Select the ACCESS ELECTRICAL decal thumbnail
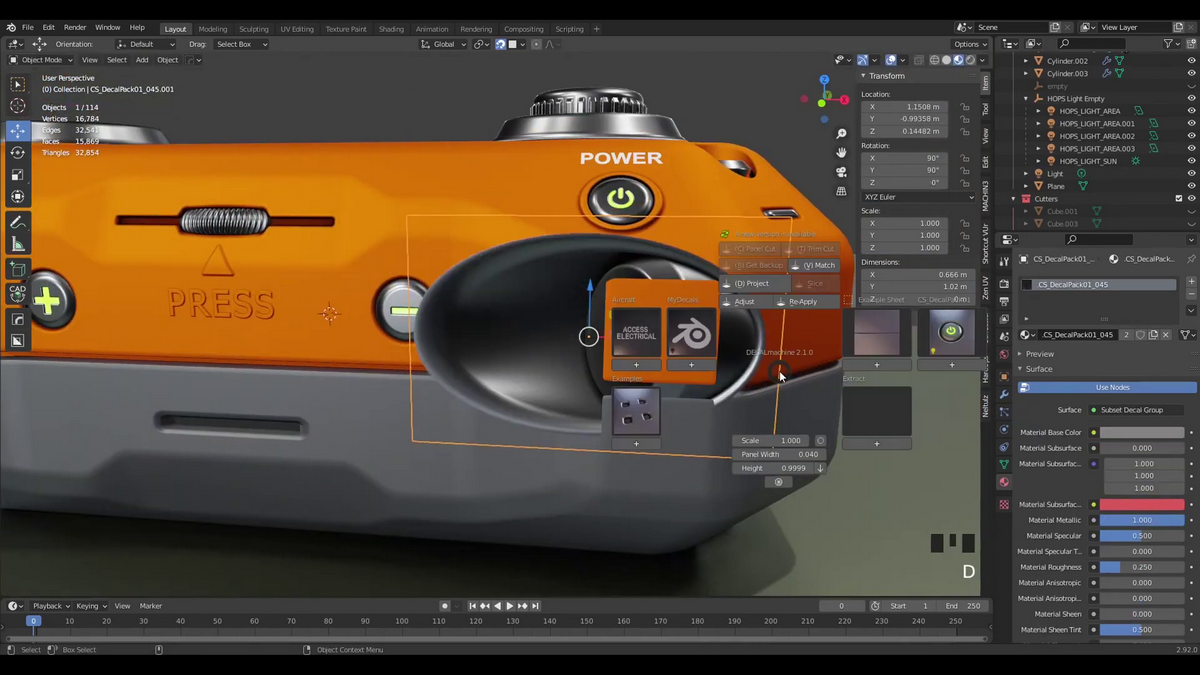Screen dimensions: 1200x675 tap(636, 333)
